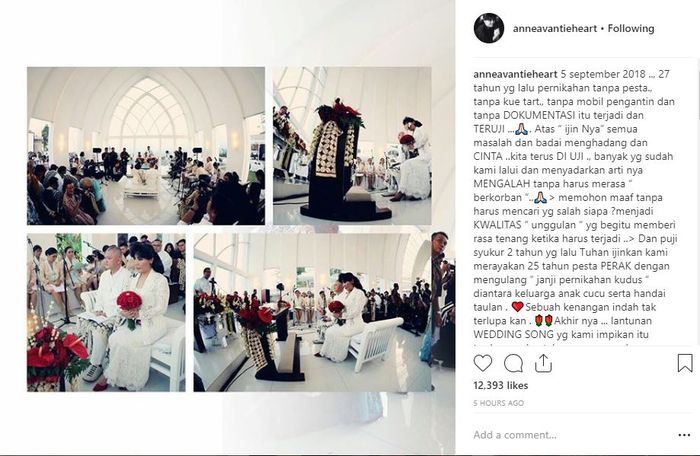The image size is (700, 456).
Task: Share the post with the share icon
Action: point(543,363)
